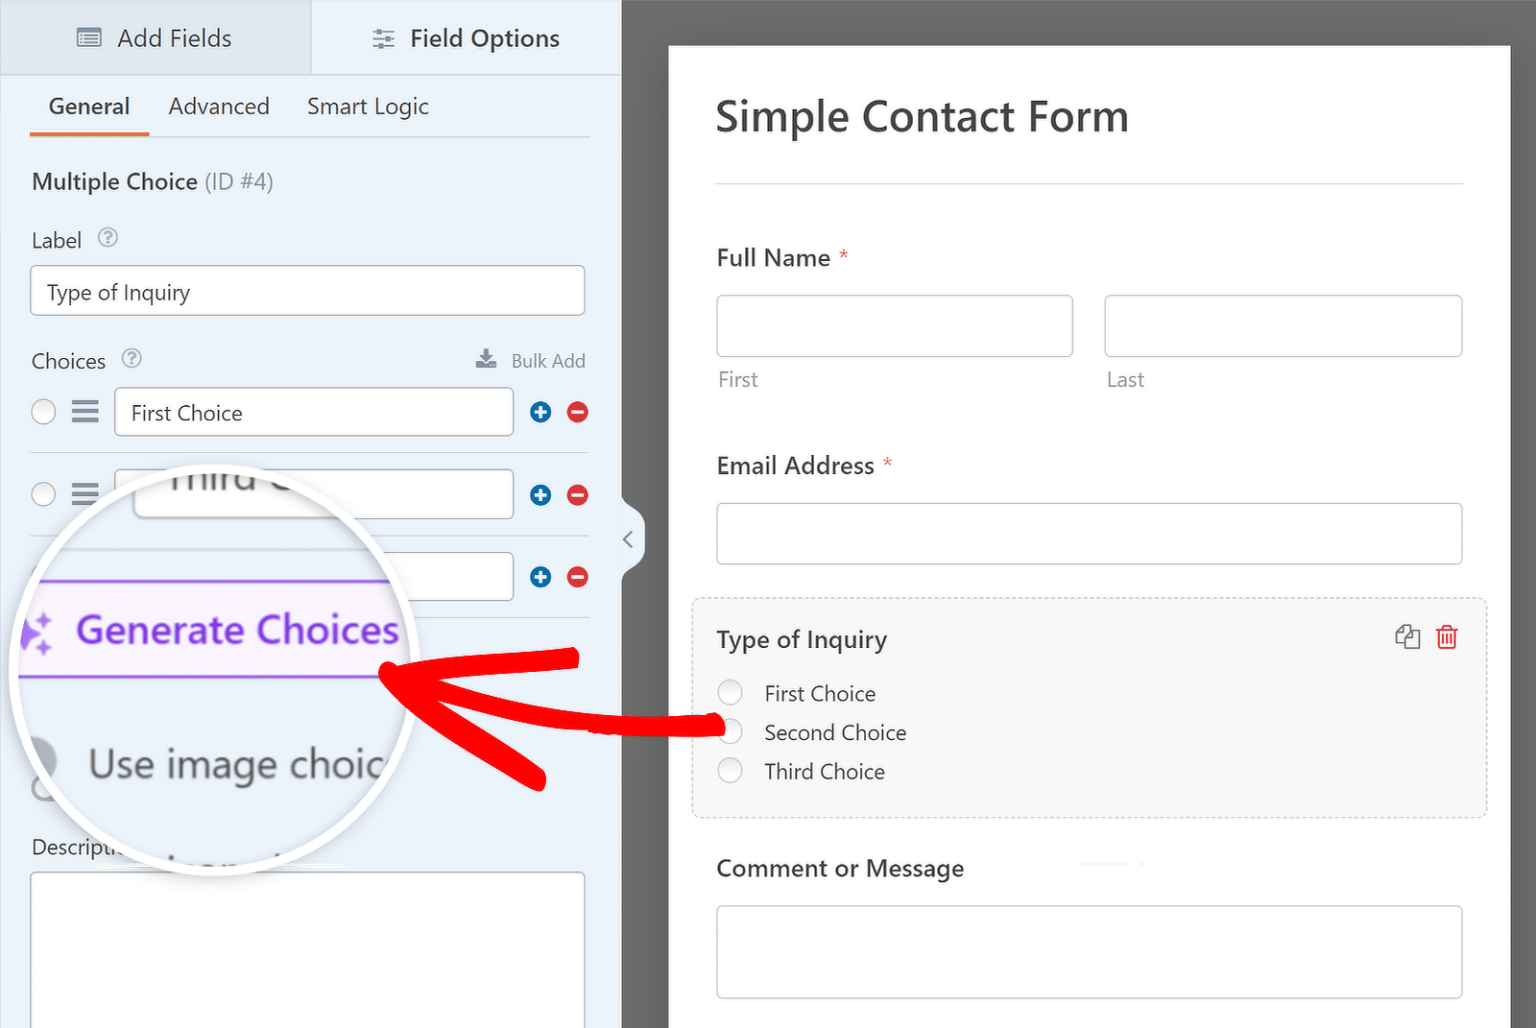
Task: Open the Choices help tooltip icon
Action: pos(131,359)
